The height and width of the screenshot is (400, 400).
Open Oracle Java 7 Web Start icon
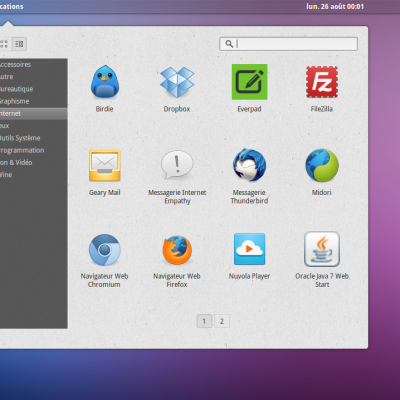[322, 249]
